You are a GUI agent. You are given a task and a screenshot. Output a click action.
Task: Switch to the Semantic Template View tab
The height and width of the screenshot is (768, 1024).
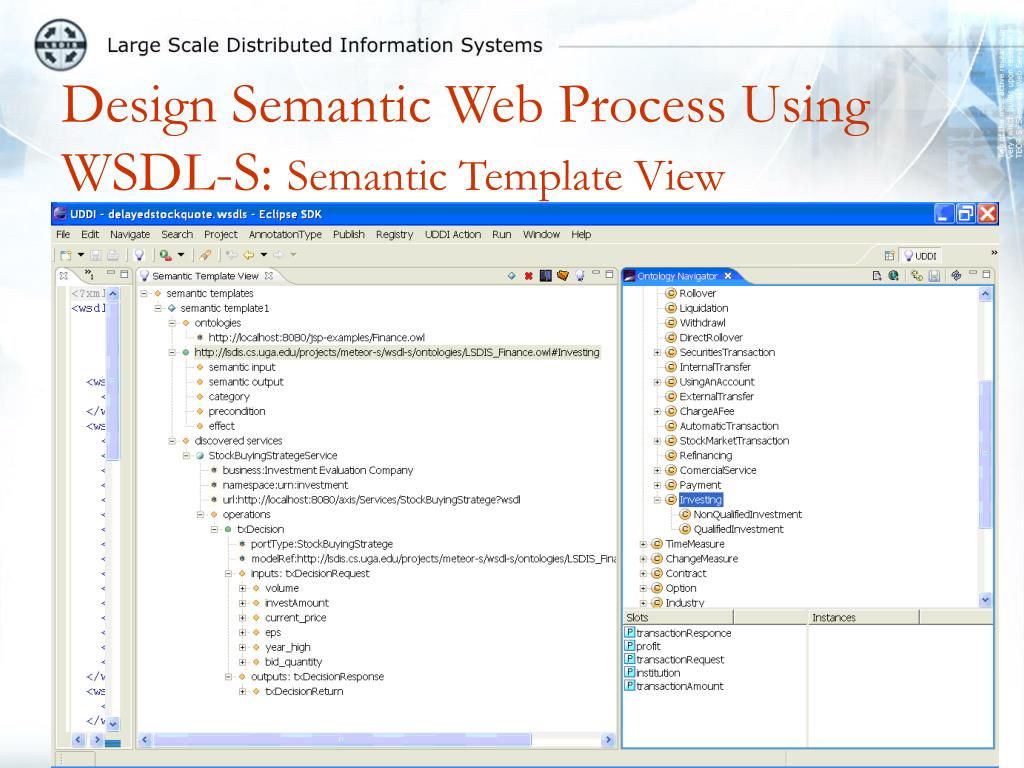pyautogui.click(x=204, y=275)
